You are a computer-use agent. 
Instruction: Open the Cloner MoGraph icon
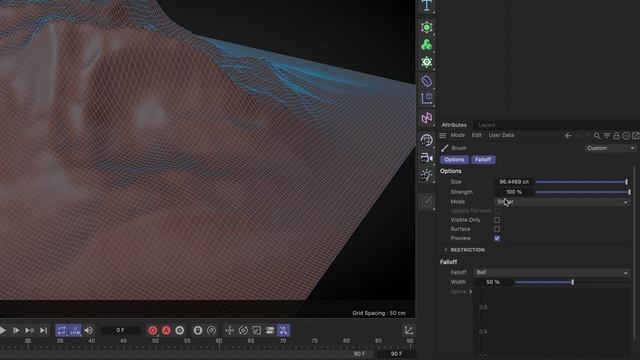click(x=427, y=44)
